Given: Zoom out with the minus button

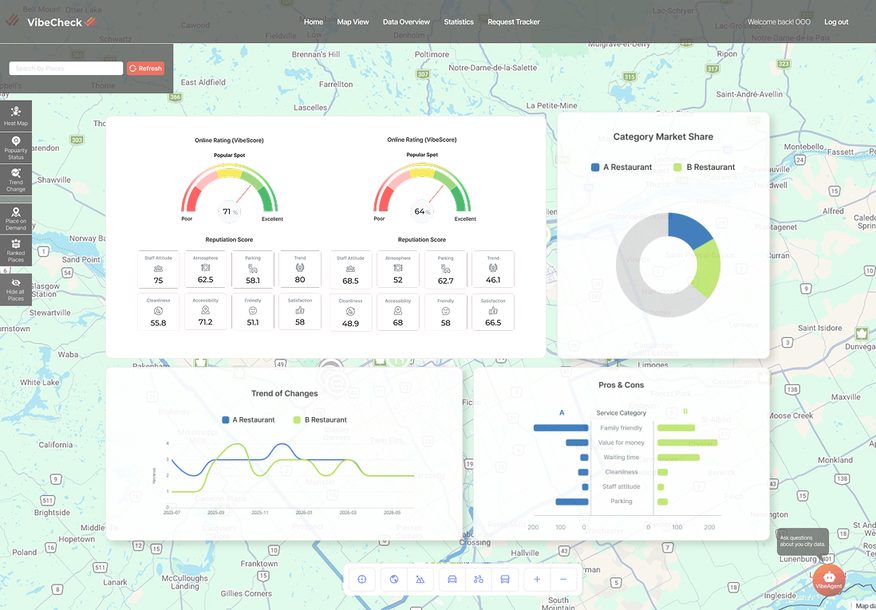Looking at the screenshot, I should (x=563, y=579).
